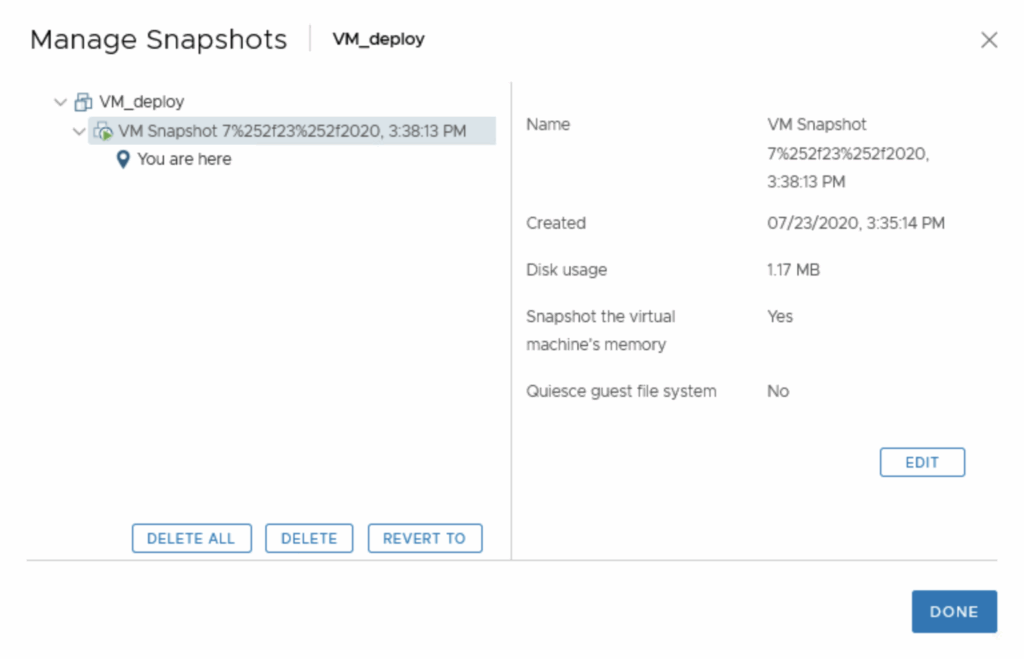This screenshot has height=659, width=1024.
Task: Click the DELETE ALL button
Action: pyautogui.click(x=191, y=538)
